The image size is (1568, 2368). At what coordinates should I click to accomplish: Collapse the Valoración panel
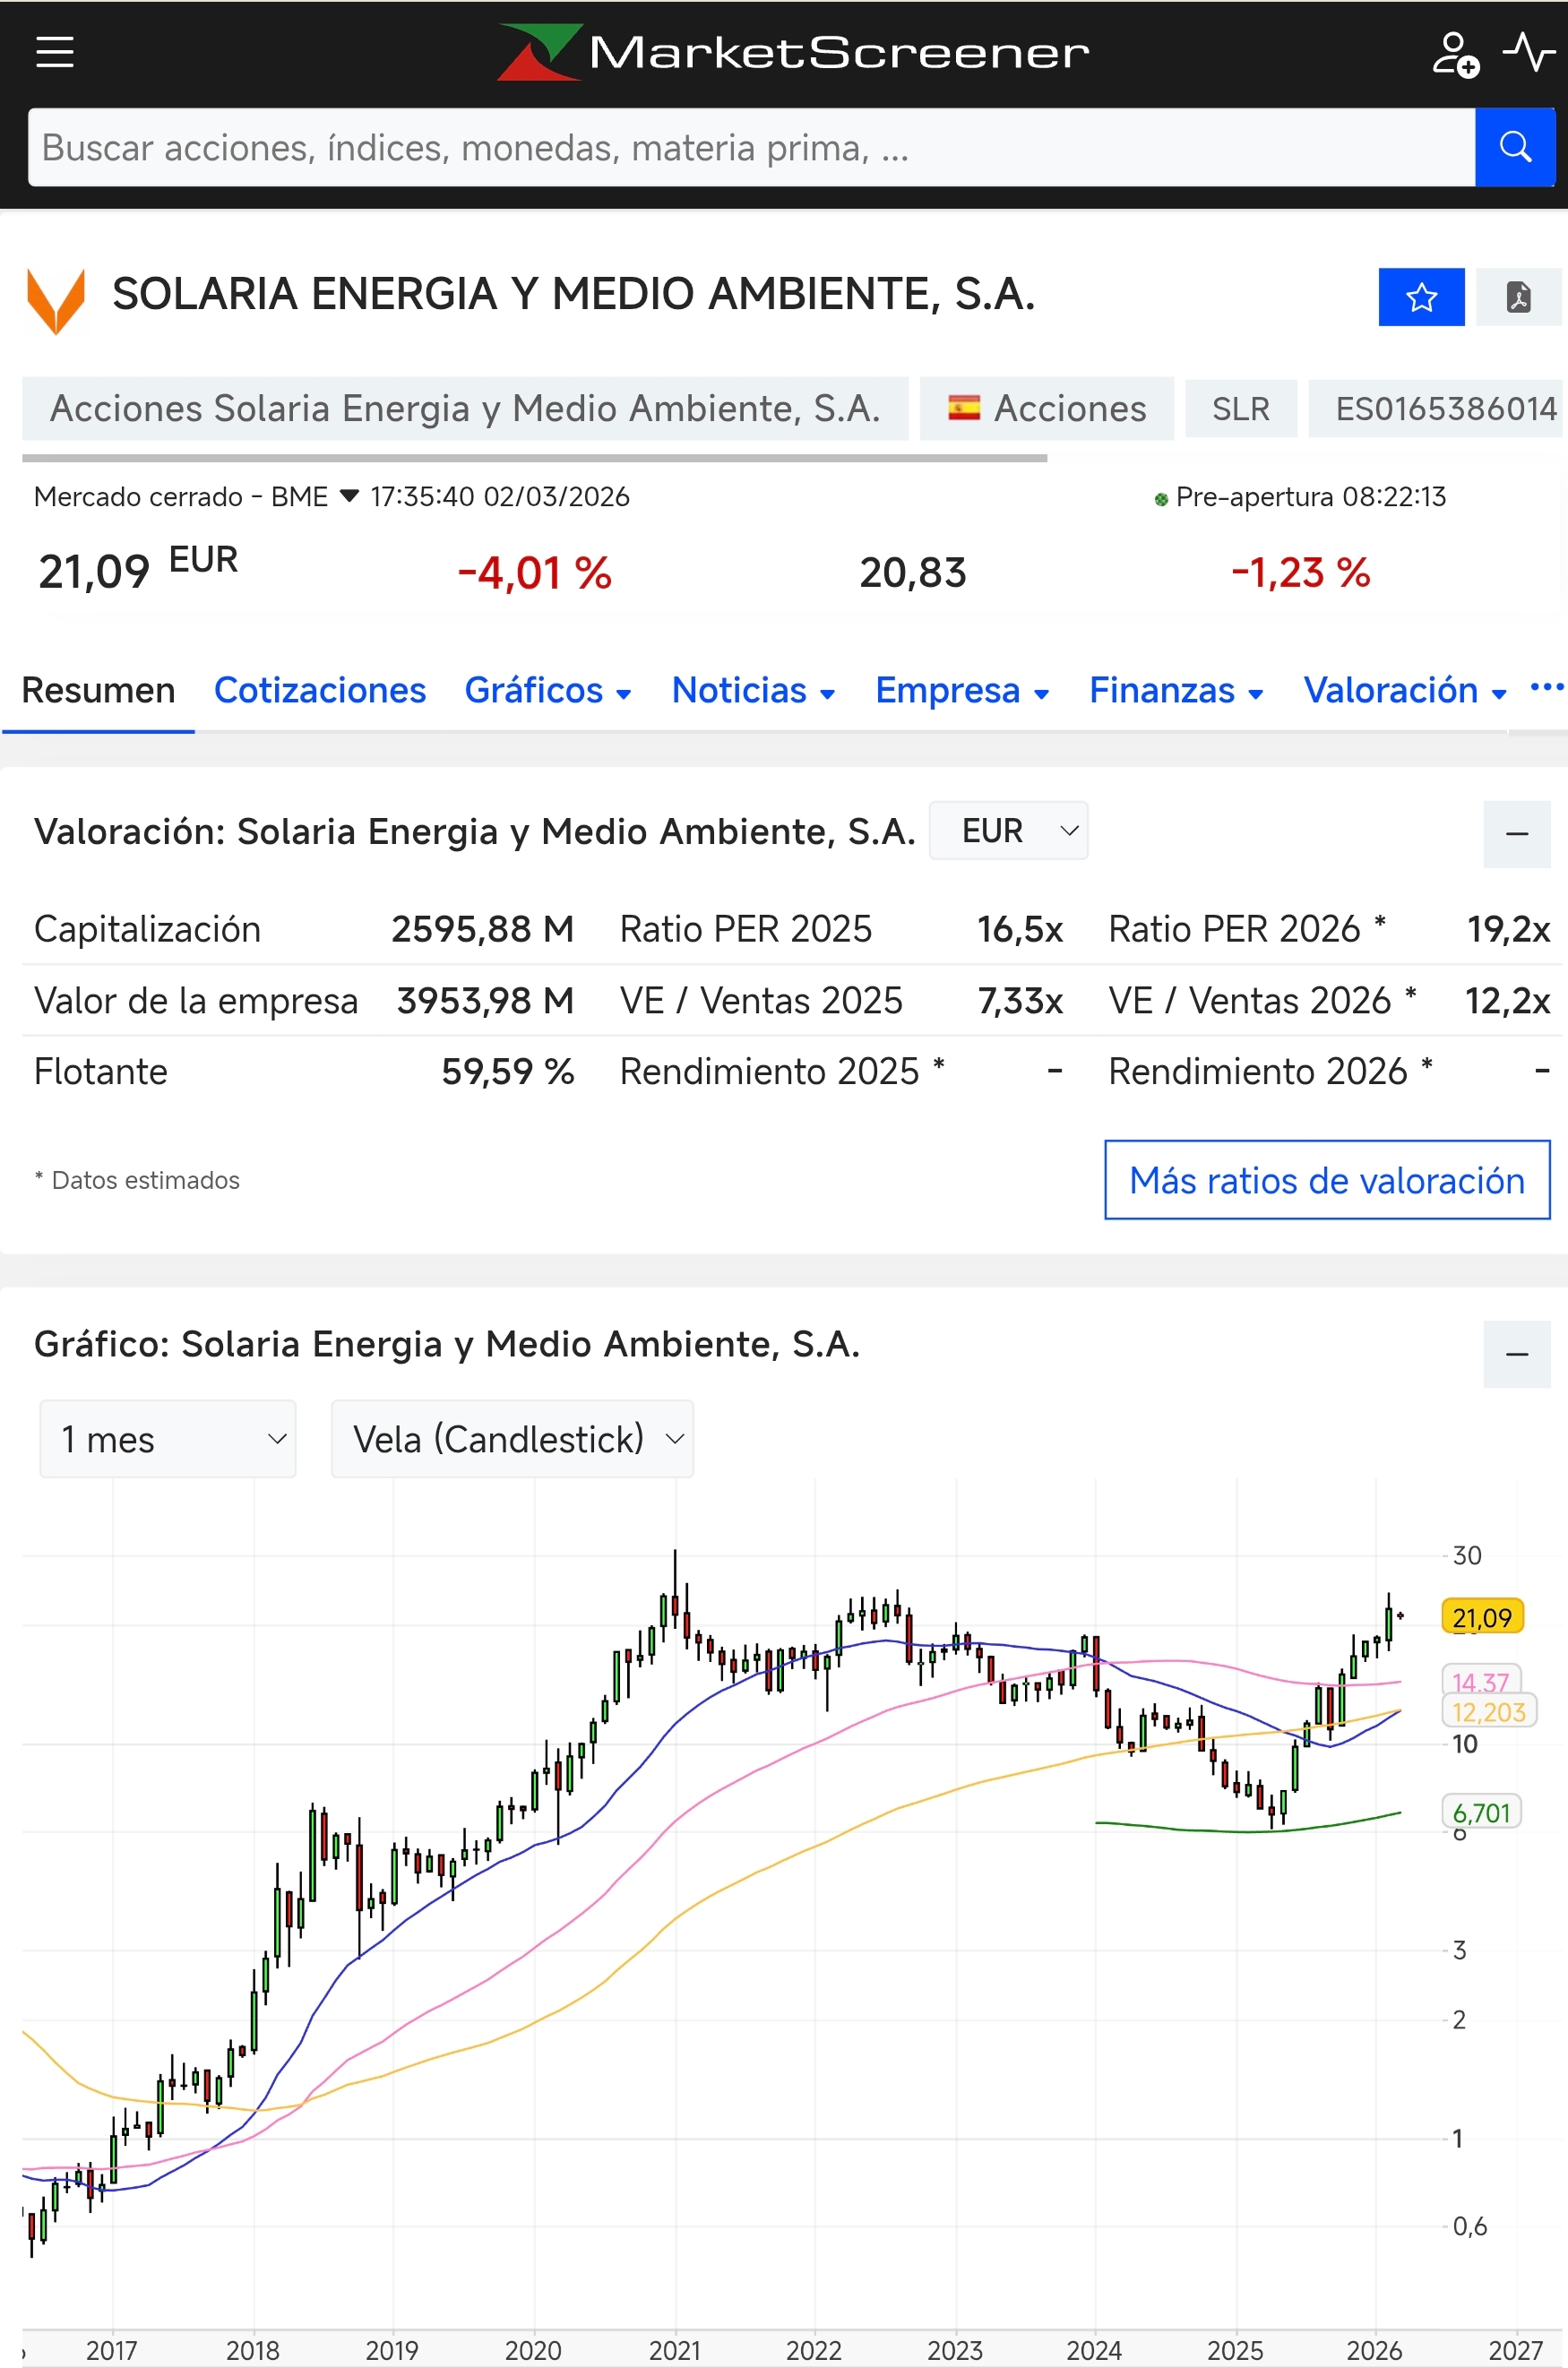point(1517,834)
